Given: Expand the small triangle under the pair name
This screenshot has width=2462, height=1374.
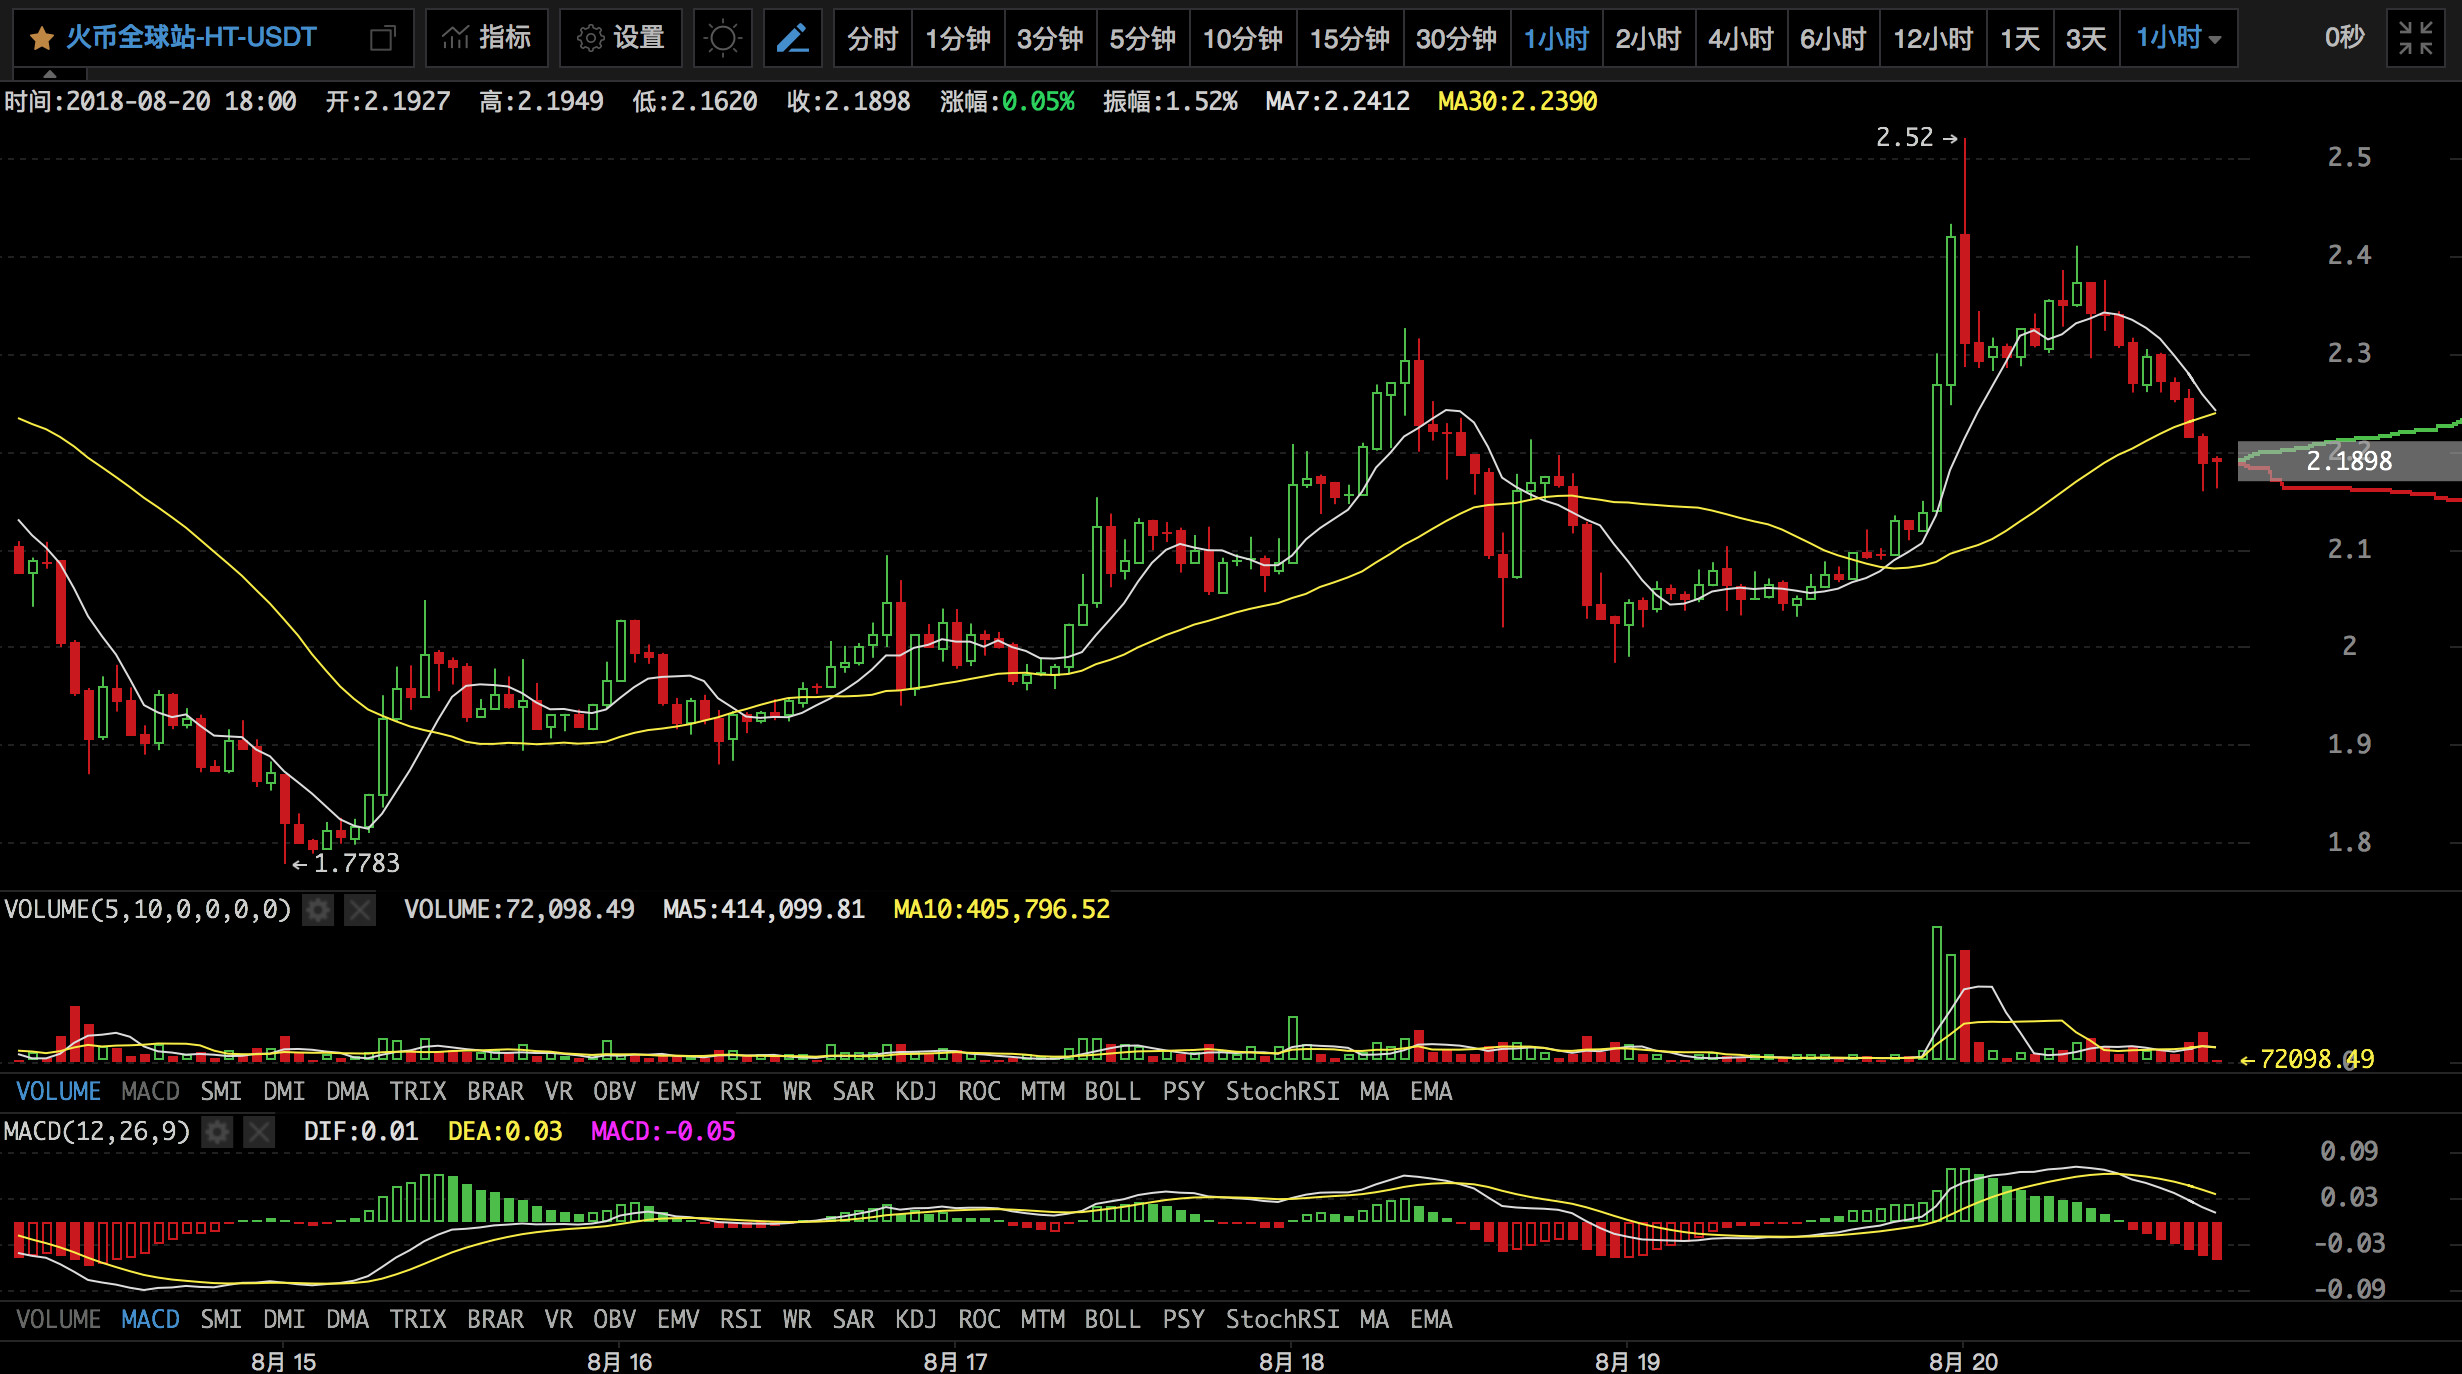Looking at the screenshot, I should [x=50, y=74].
